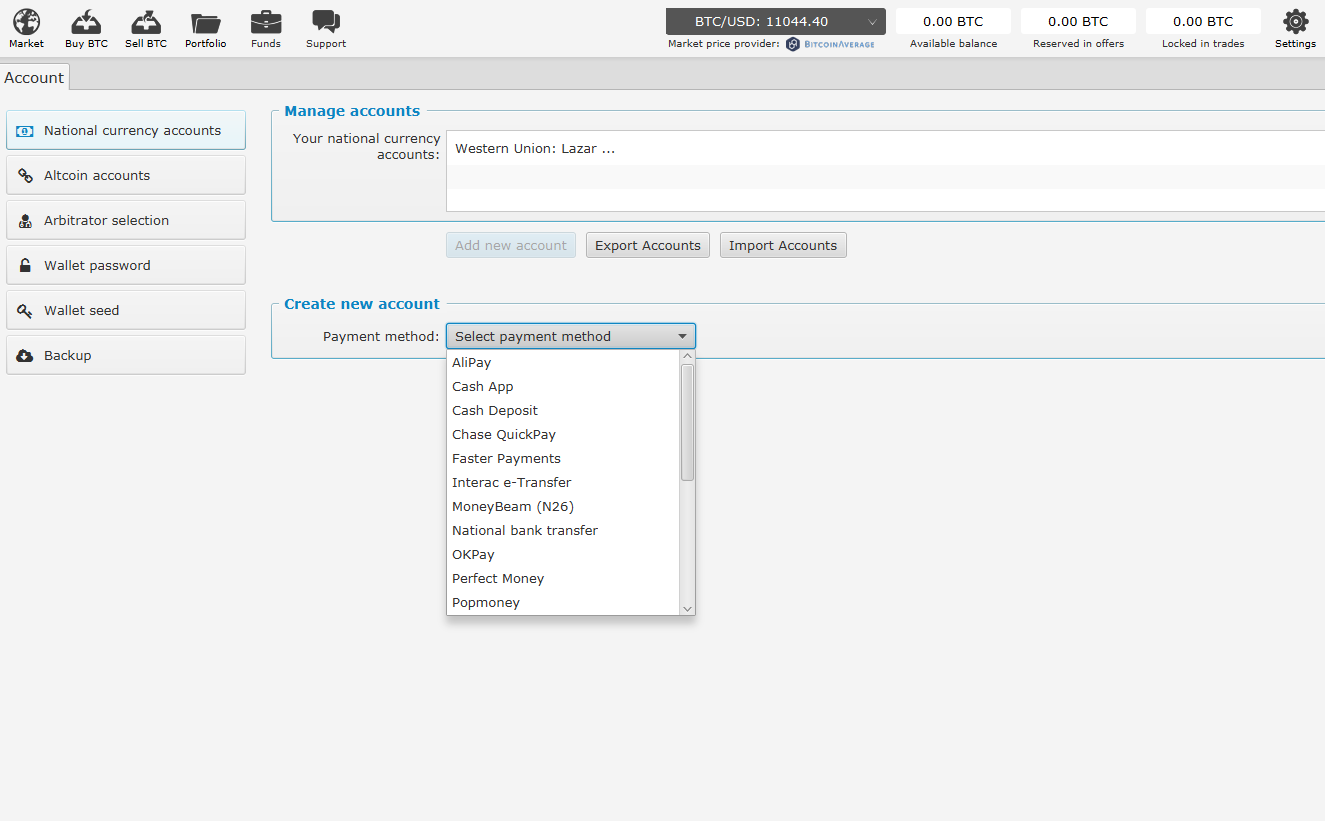Select Perfect Money option

point(563,579)
